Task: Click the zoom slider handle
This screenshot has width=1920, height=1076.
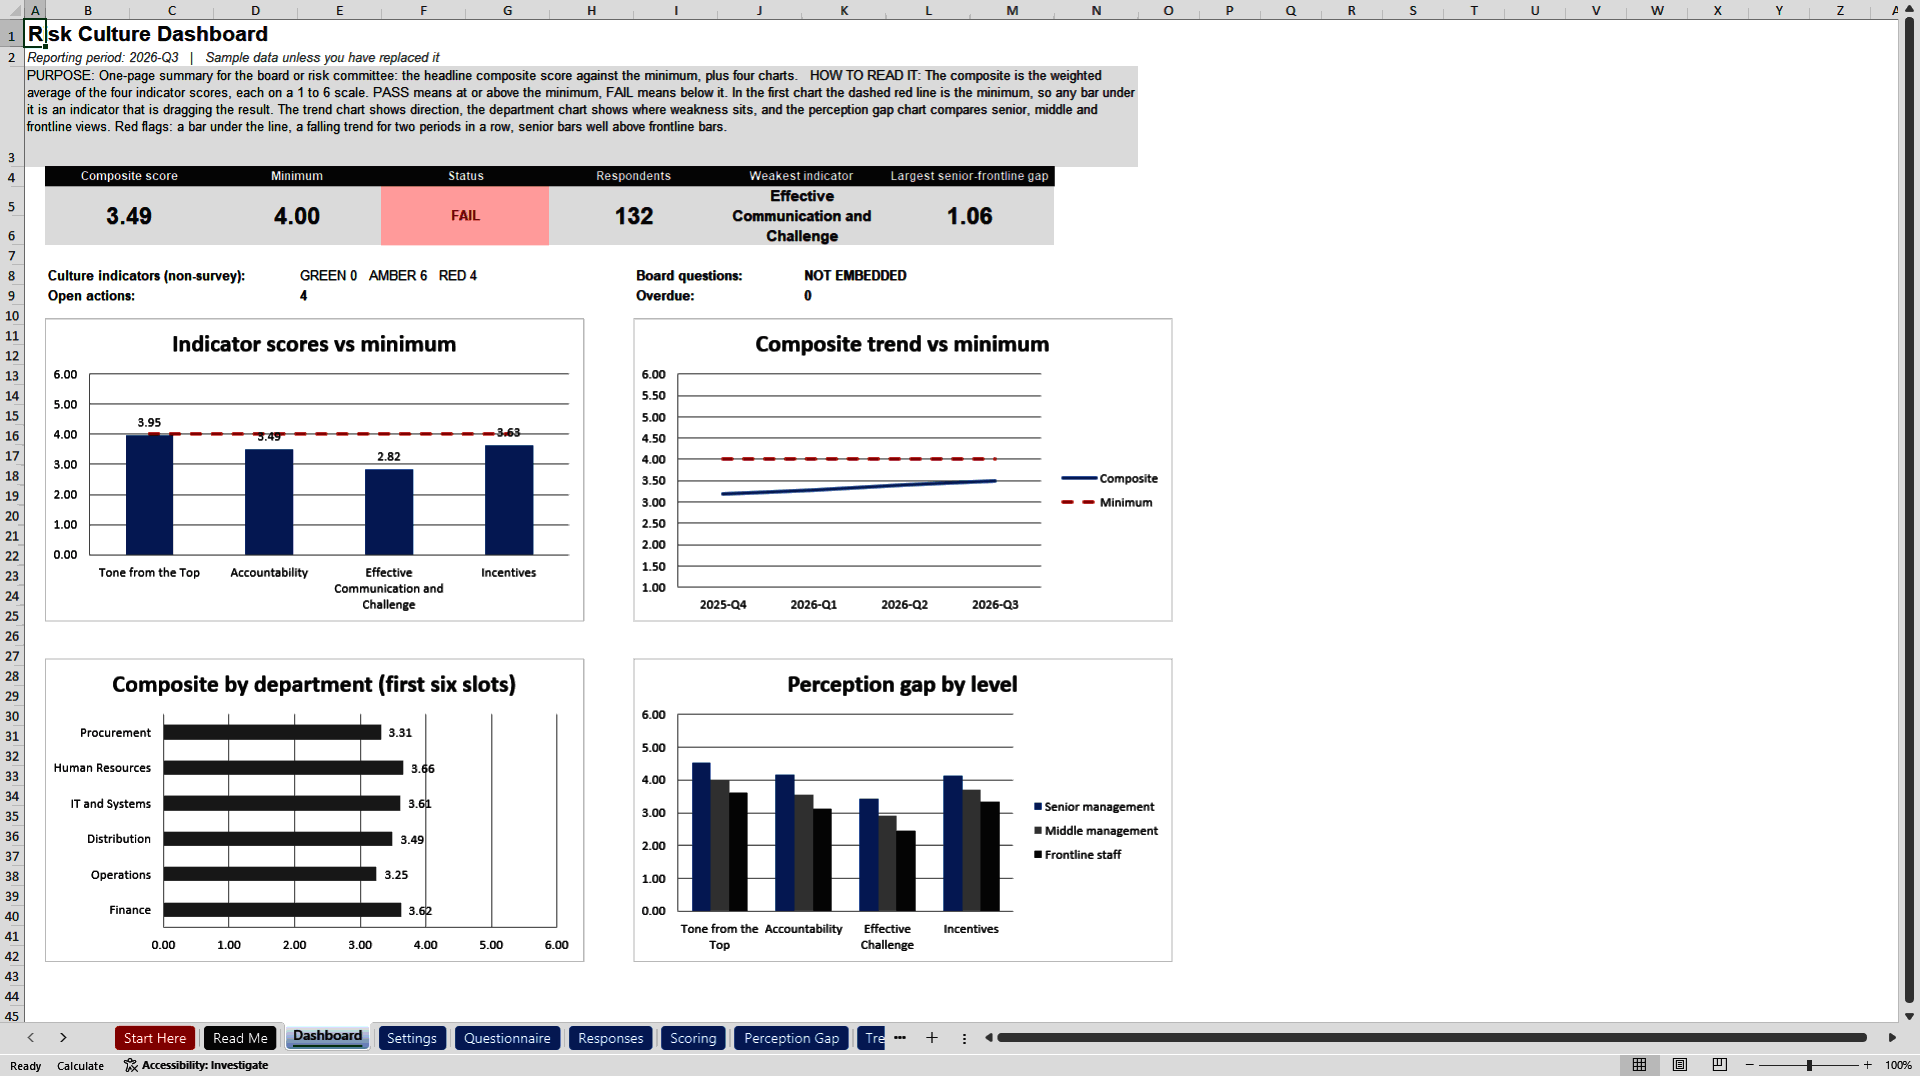Action: [x=1809, y=1065]
